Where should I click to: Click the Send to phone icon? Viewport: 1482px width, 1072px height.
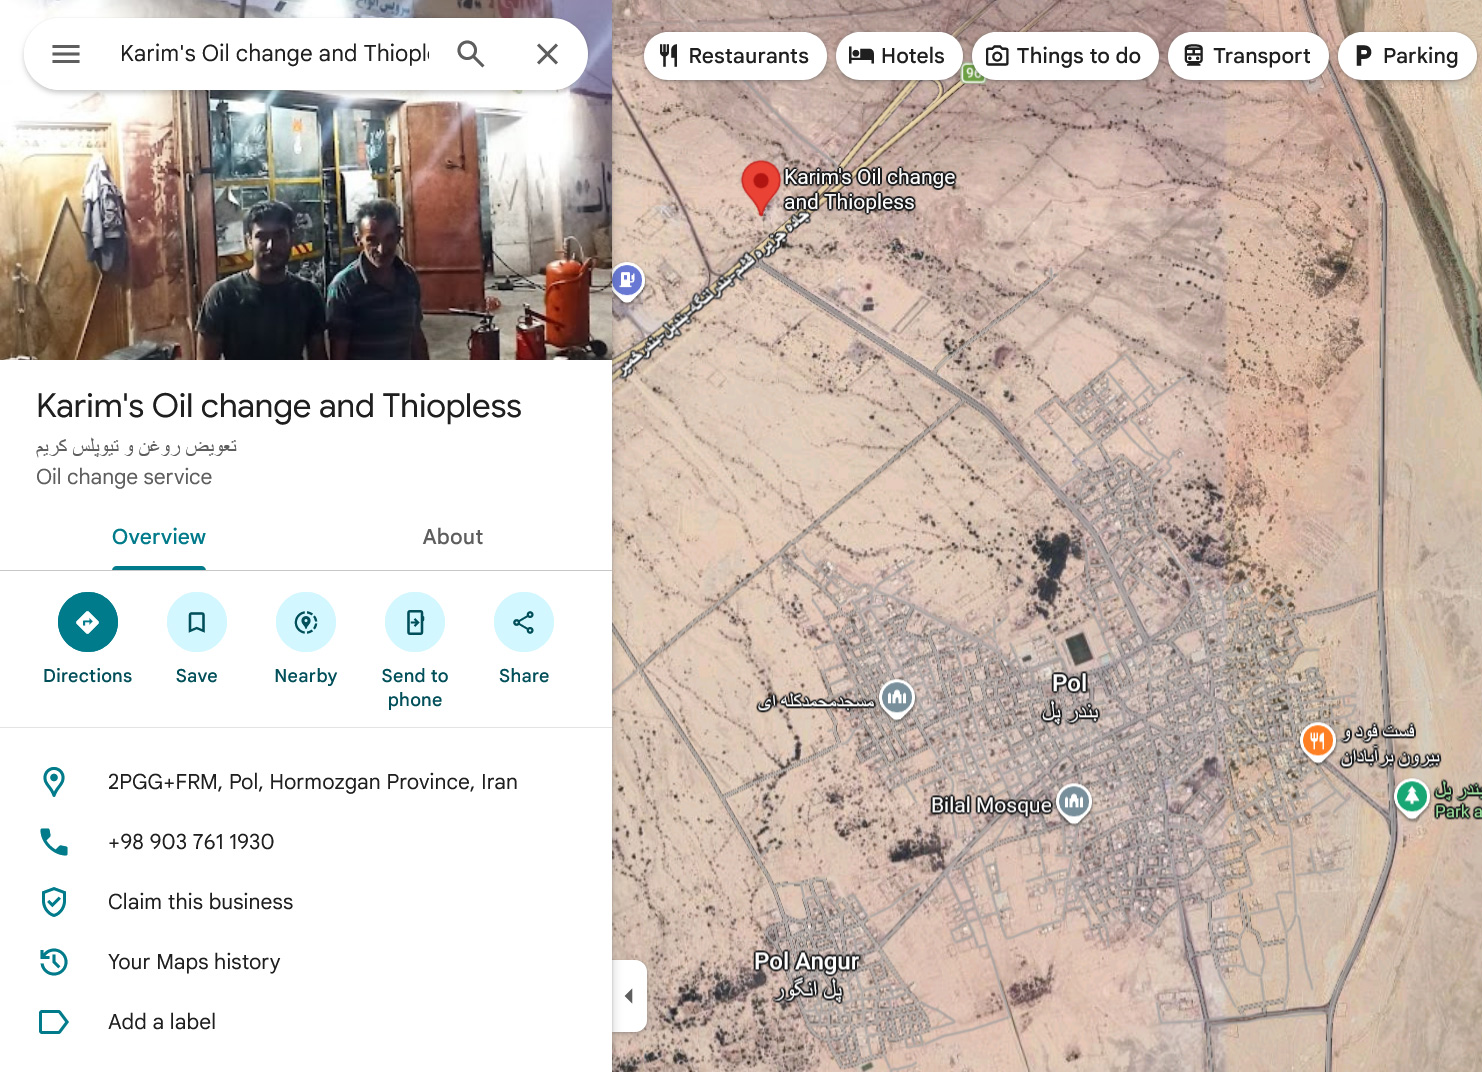coord(415,622)
